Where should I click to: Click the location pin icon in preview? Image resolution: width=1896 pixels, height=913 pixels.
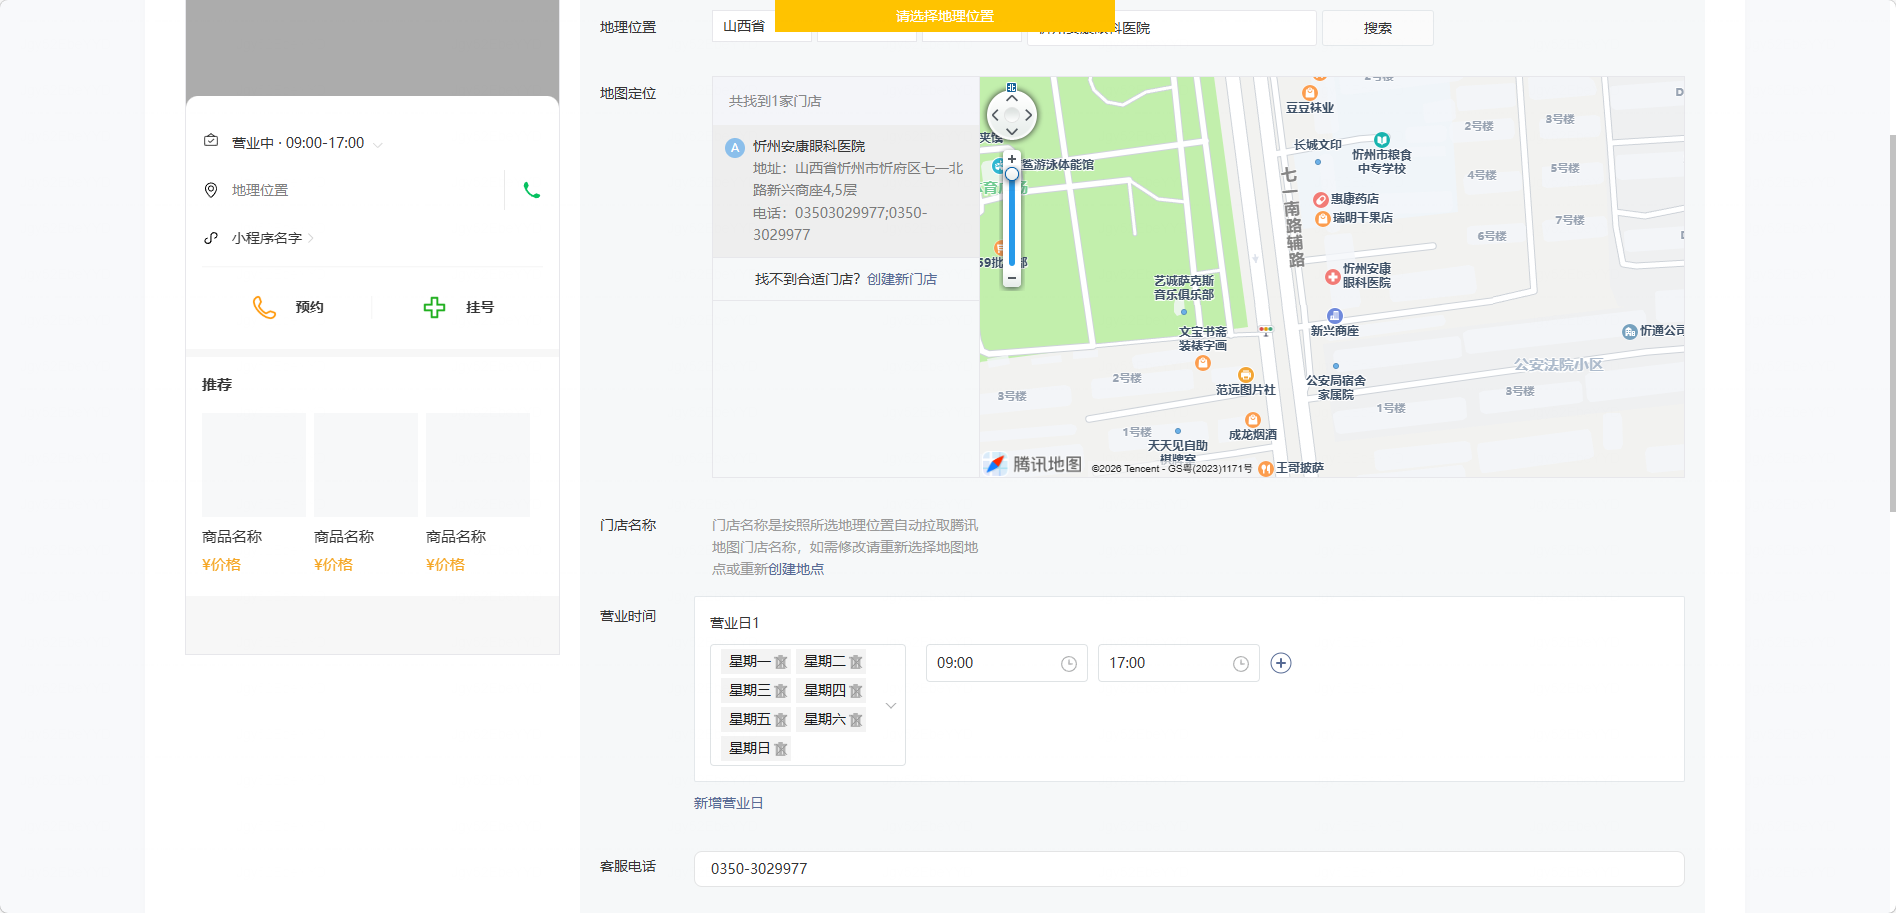(x=211, y=190)
